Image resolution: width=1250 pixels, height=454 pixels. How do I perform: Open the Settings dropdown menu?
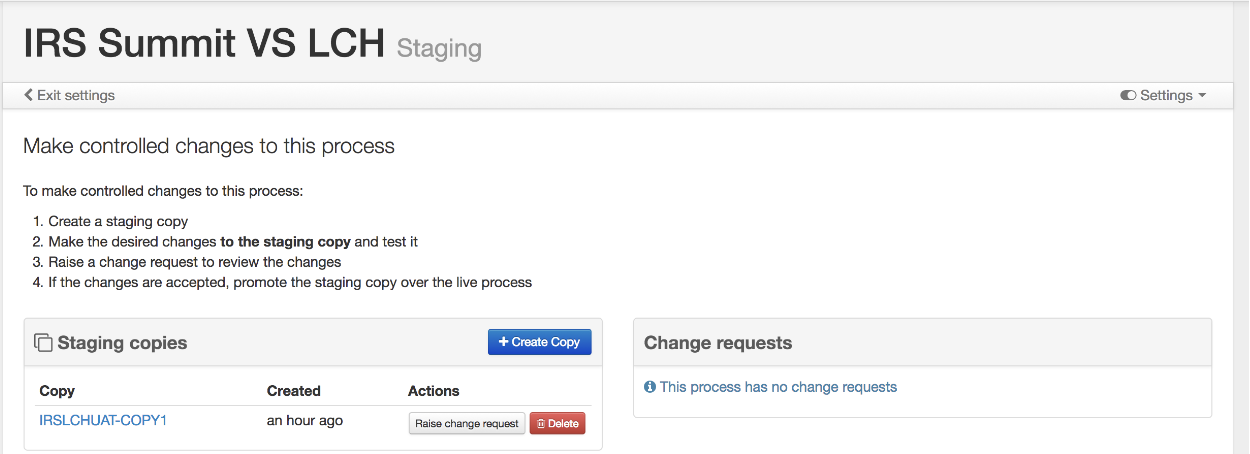(x=1163, y=96)
